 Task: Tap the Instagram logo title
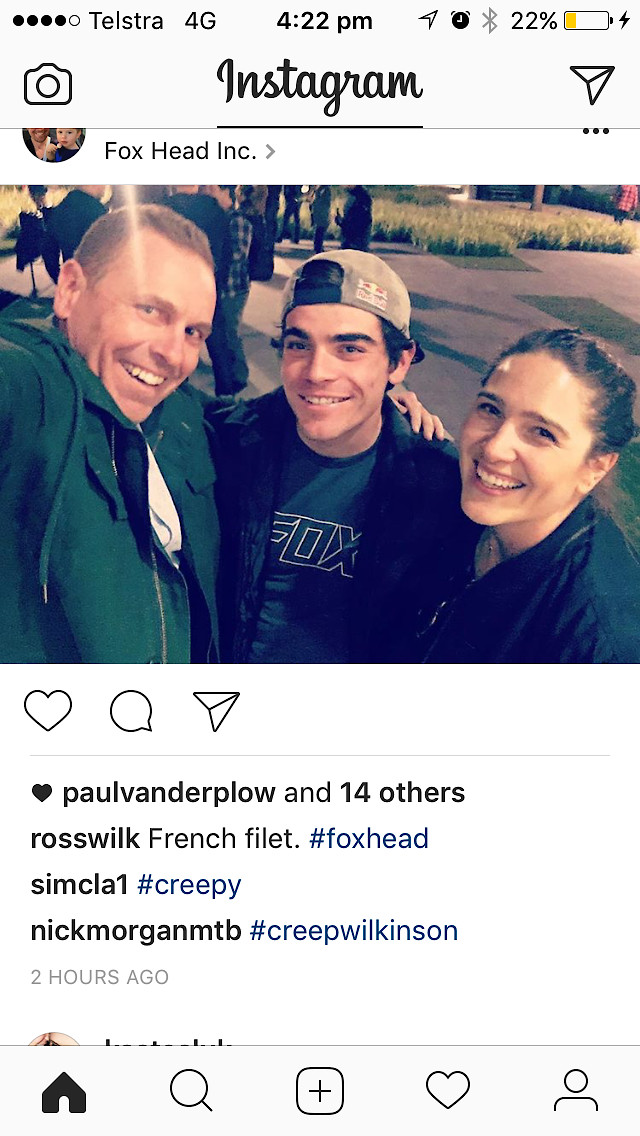coord(320,85)
